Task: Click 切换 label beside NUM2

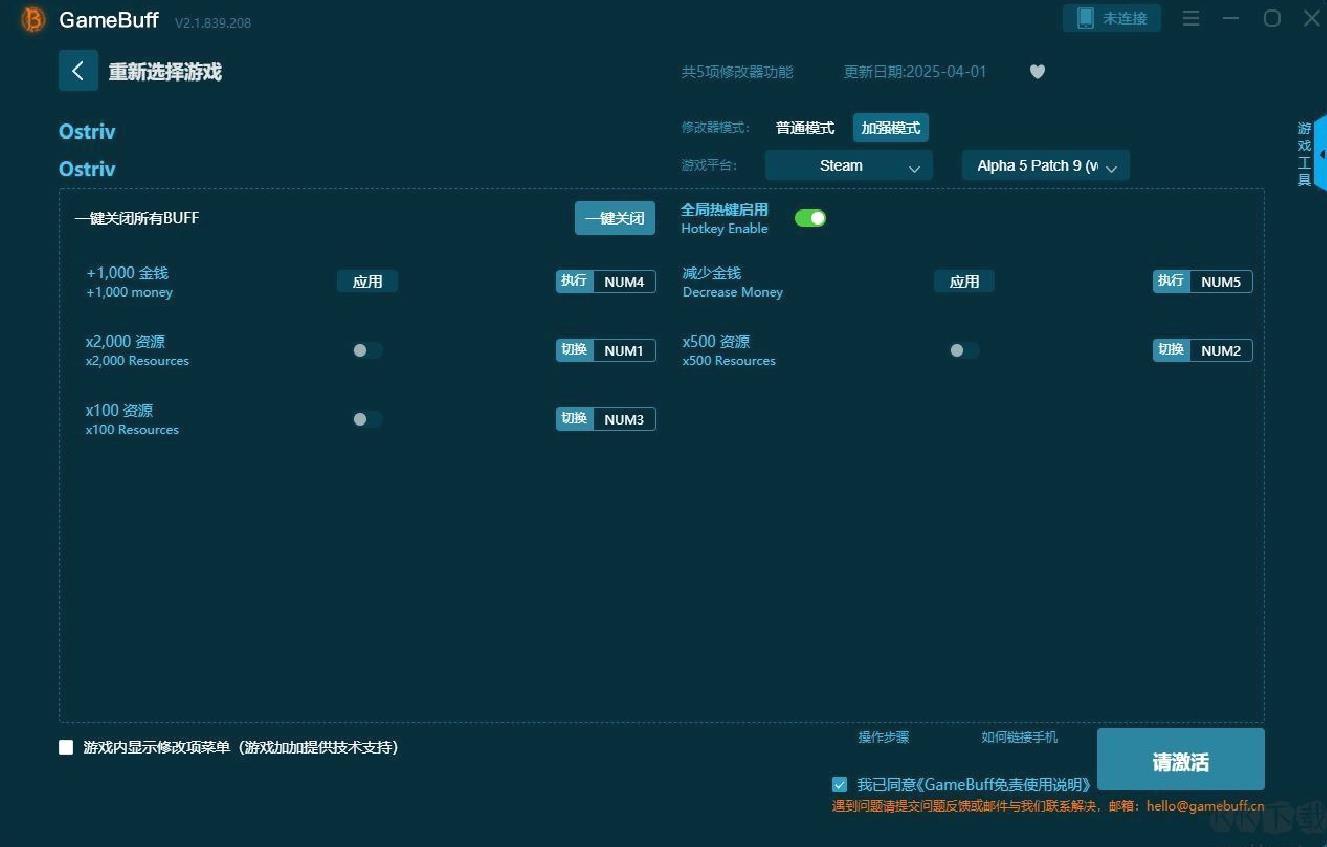Action: tap(1171, 350)
